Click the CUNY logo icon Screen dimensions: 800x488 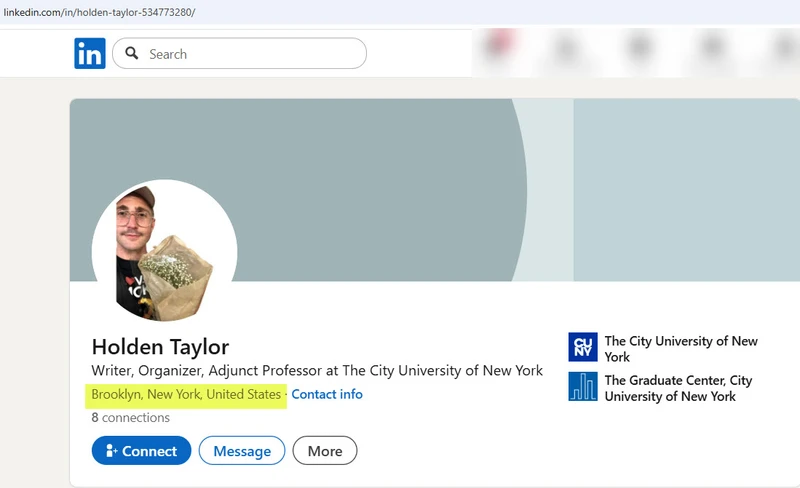[x=583, y=347]
